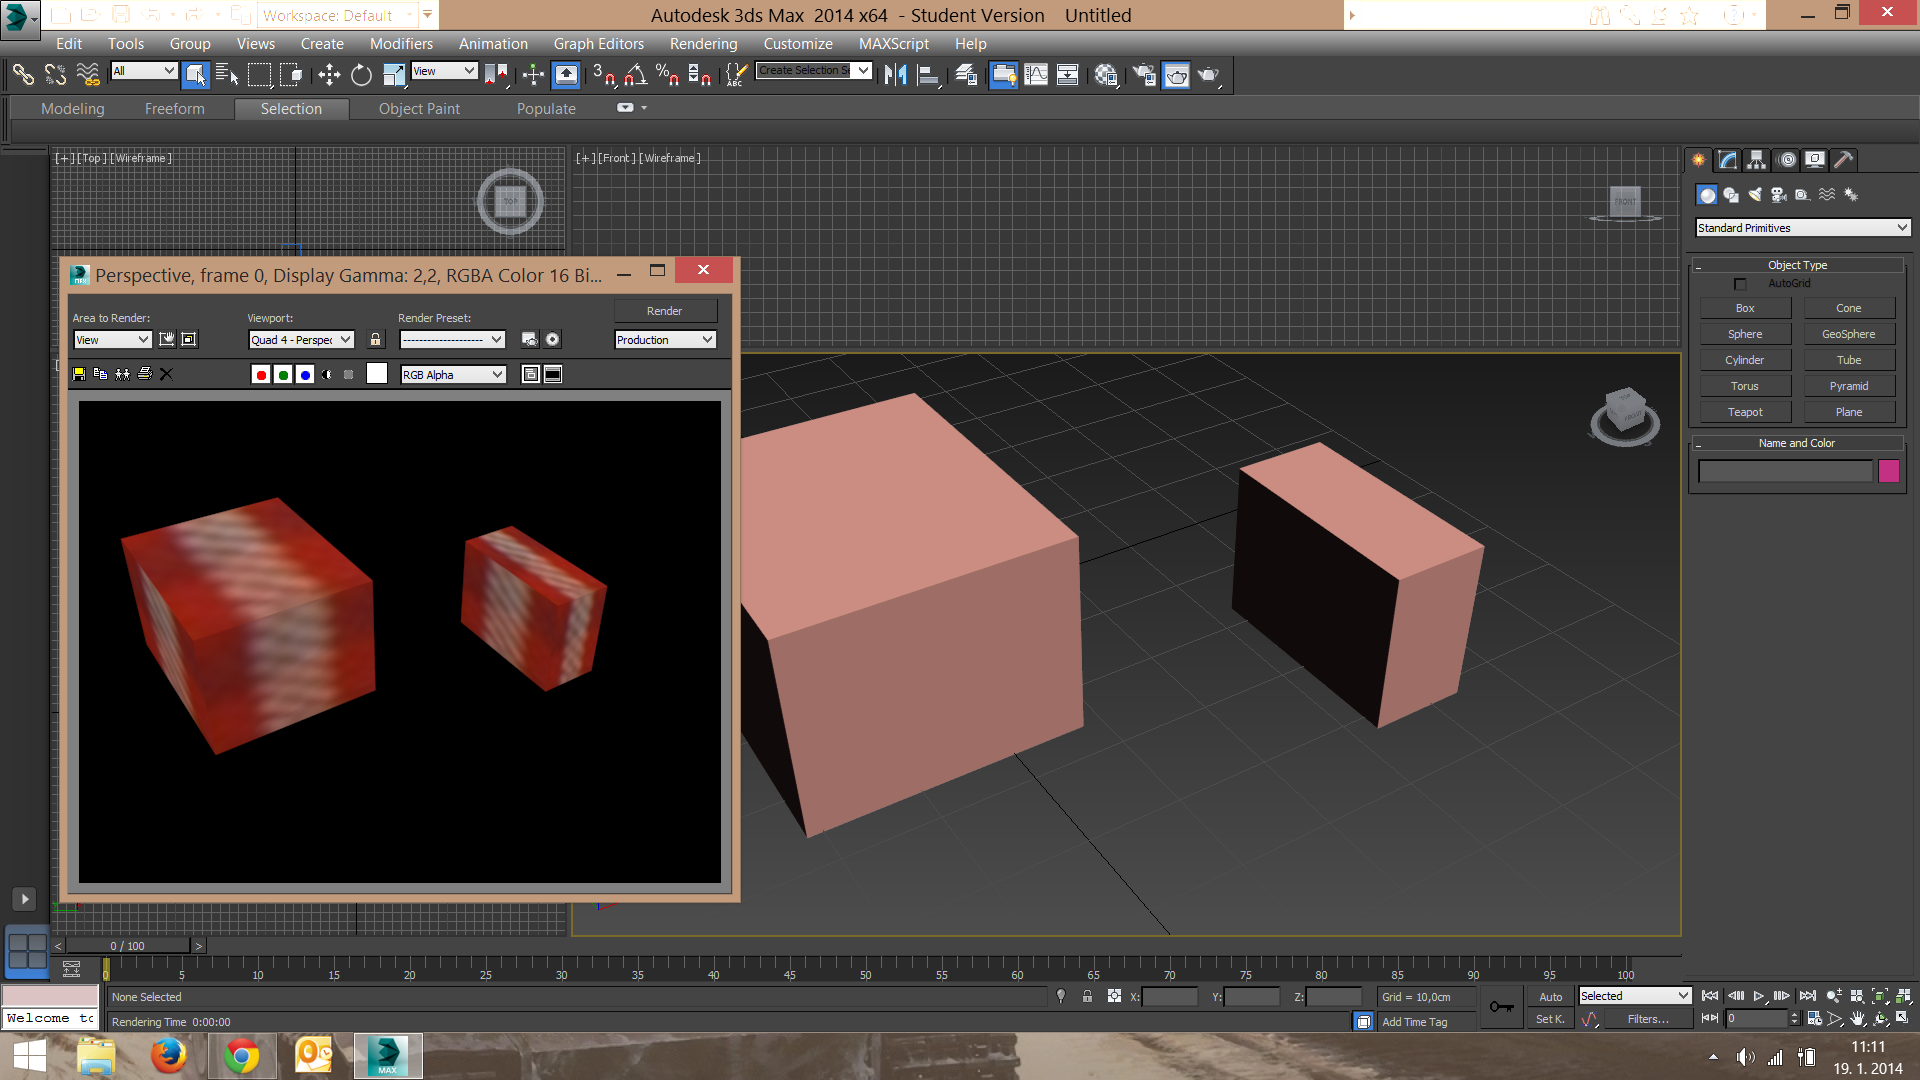Screen dimensions: 1920x1080
Task: Open the Hierarchy command panel tab
Action: coord(1756,160)
